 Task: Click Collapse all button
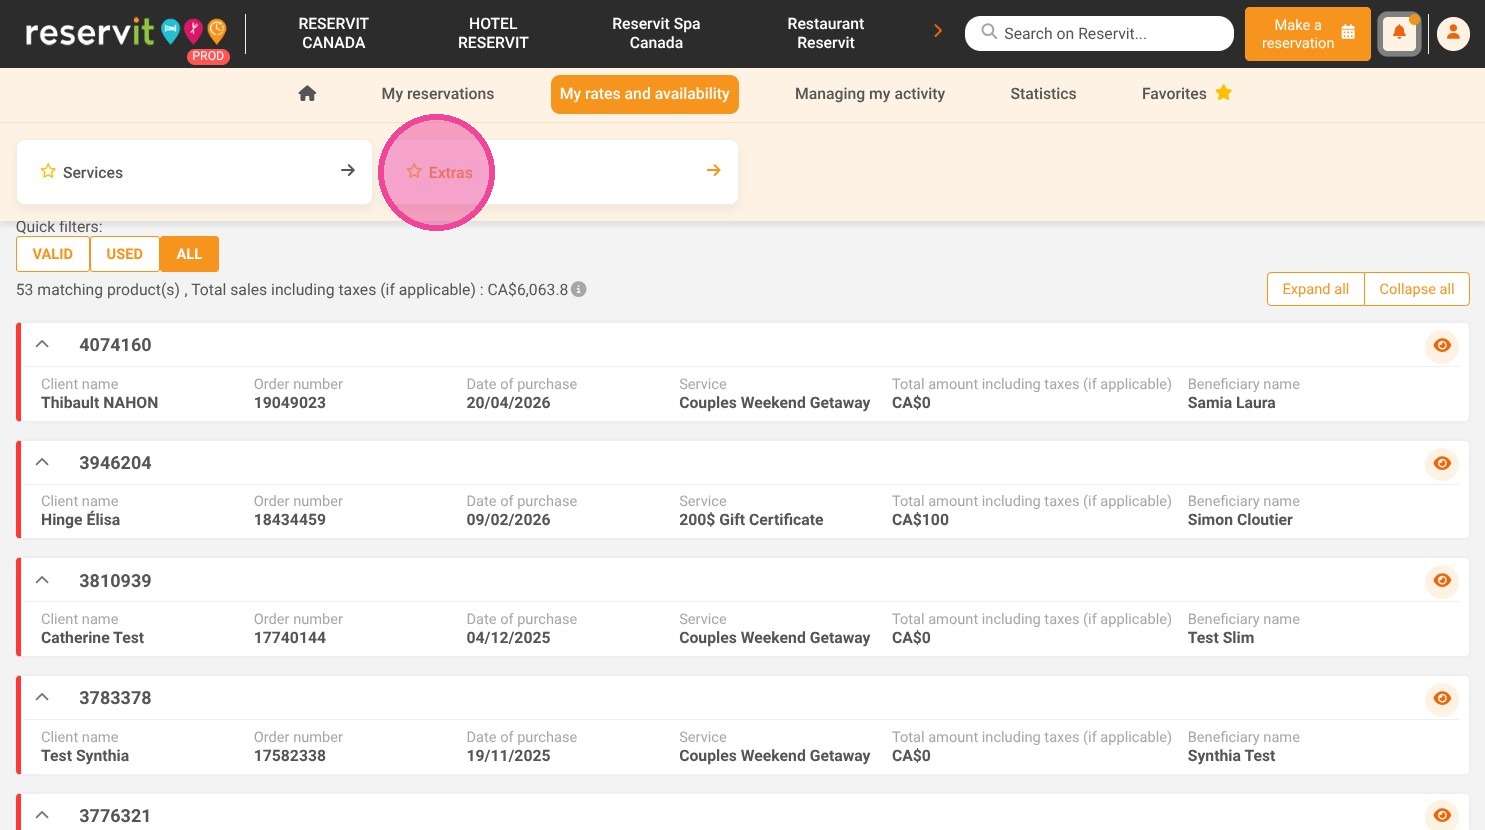pos(1417,289)
